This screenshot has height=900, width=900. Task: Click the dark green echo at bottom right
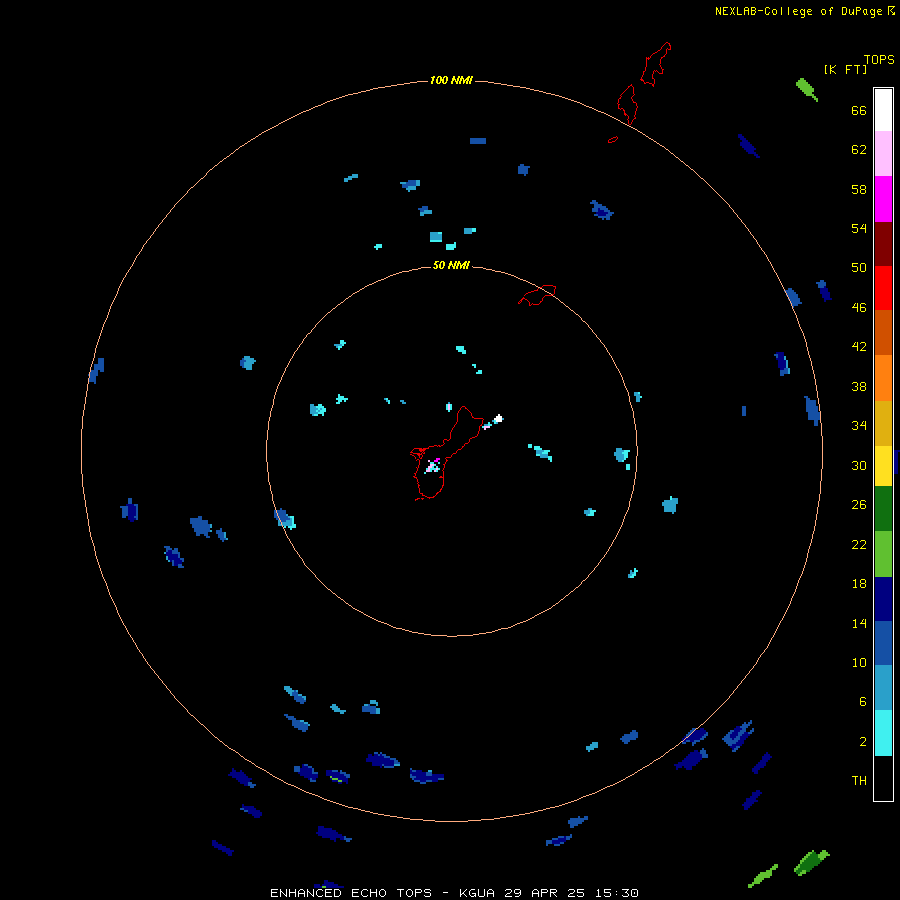(x=811, y=862)
